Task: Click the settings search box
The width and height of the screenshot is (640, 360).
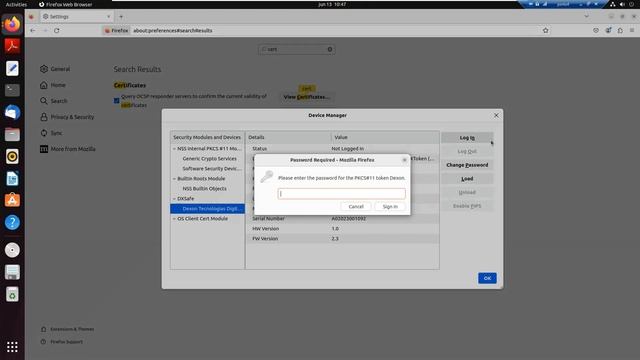Action: (297, 49)
